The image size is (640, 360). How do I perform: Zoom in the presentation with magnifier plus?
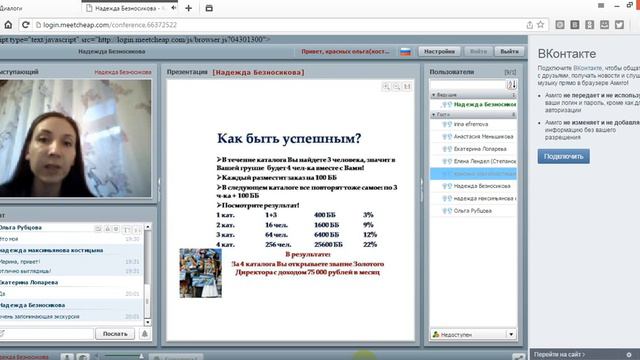coord(386,86)
